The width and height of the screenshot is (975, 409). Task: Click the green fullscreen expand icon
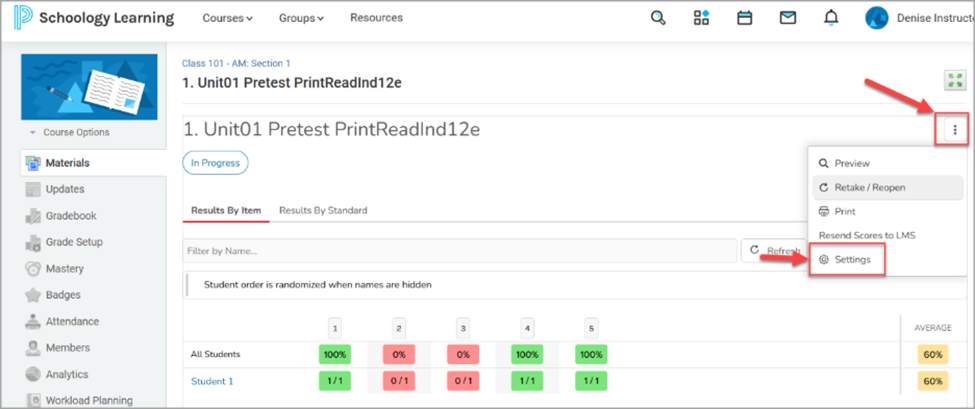[955, 82]
